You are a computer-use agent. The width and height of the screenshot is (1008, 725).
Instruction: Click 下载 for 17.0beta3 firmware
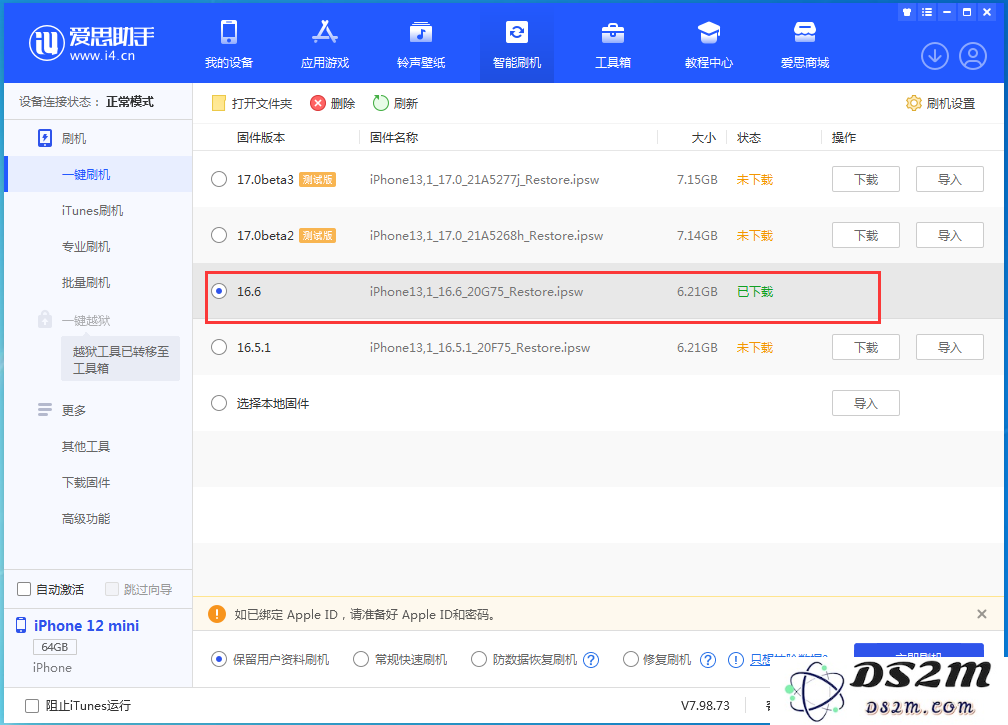pyautogui.click(x=865, y=179)
